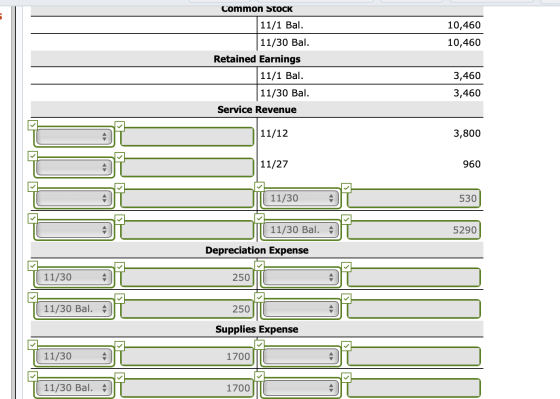Click empty debit amount field in Service Revenue 530 row
The height and width of the screenshot is (399, 560).
[187, 198]
